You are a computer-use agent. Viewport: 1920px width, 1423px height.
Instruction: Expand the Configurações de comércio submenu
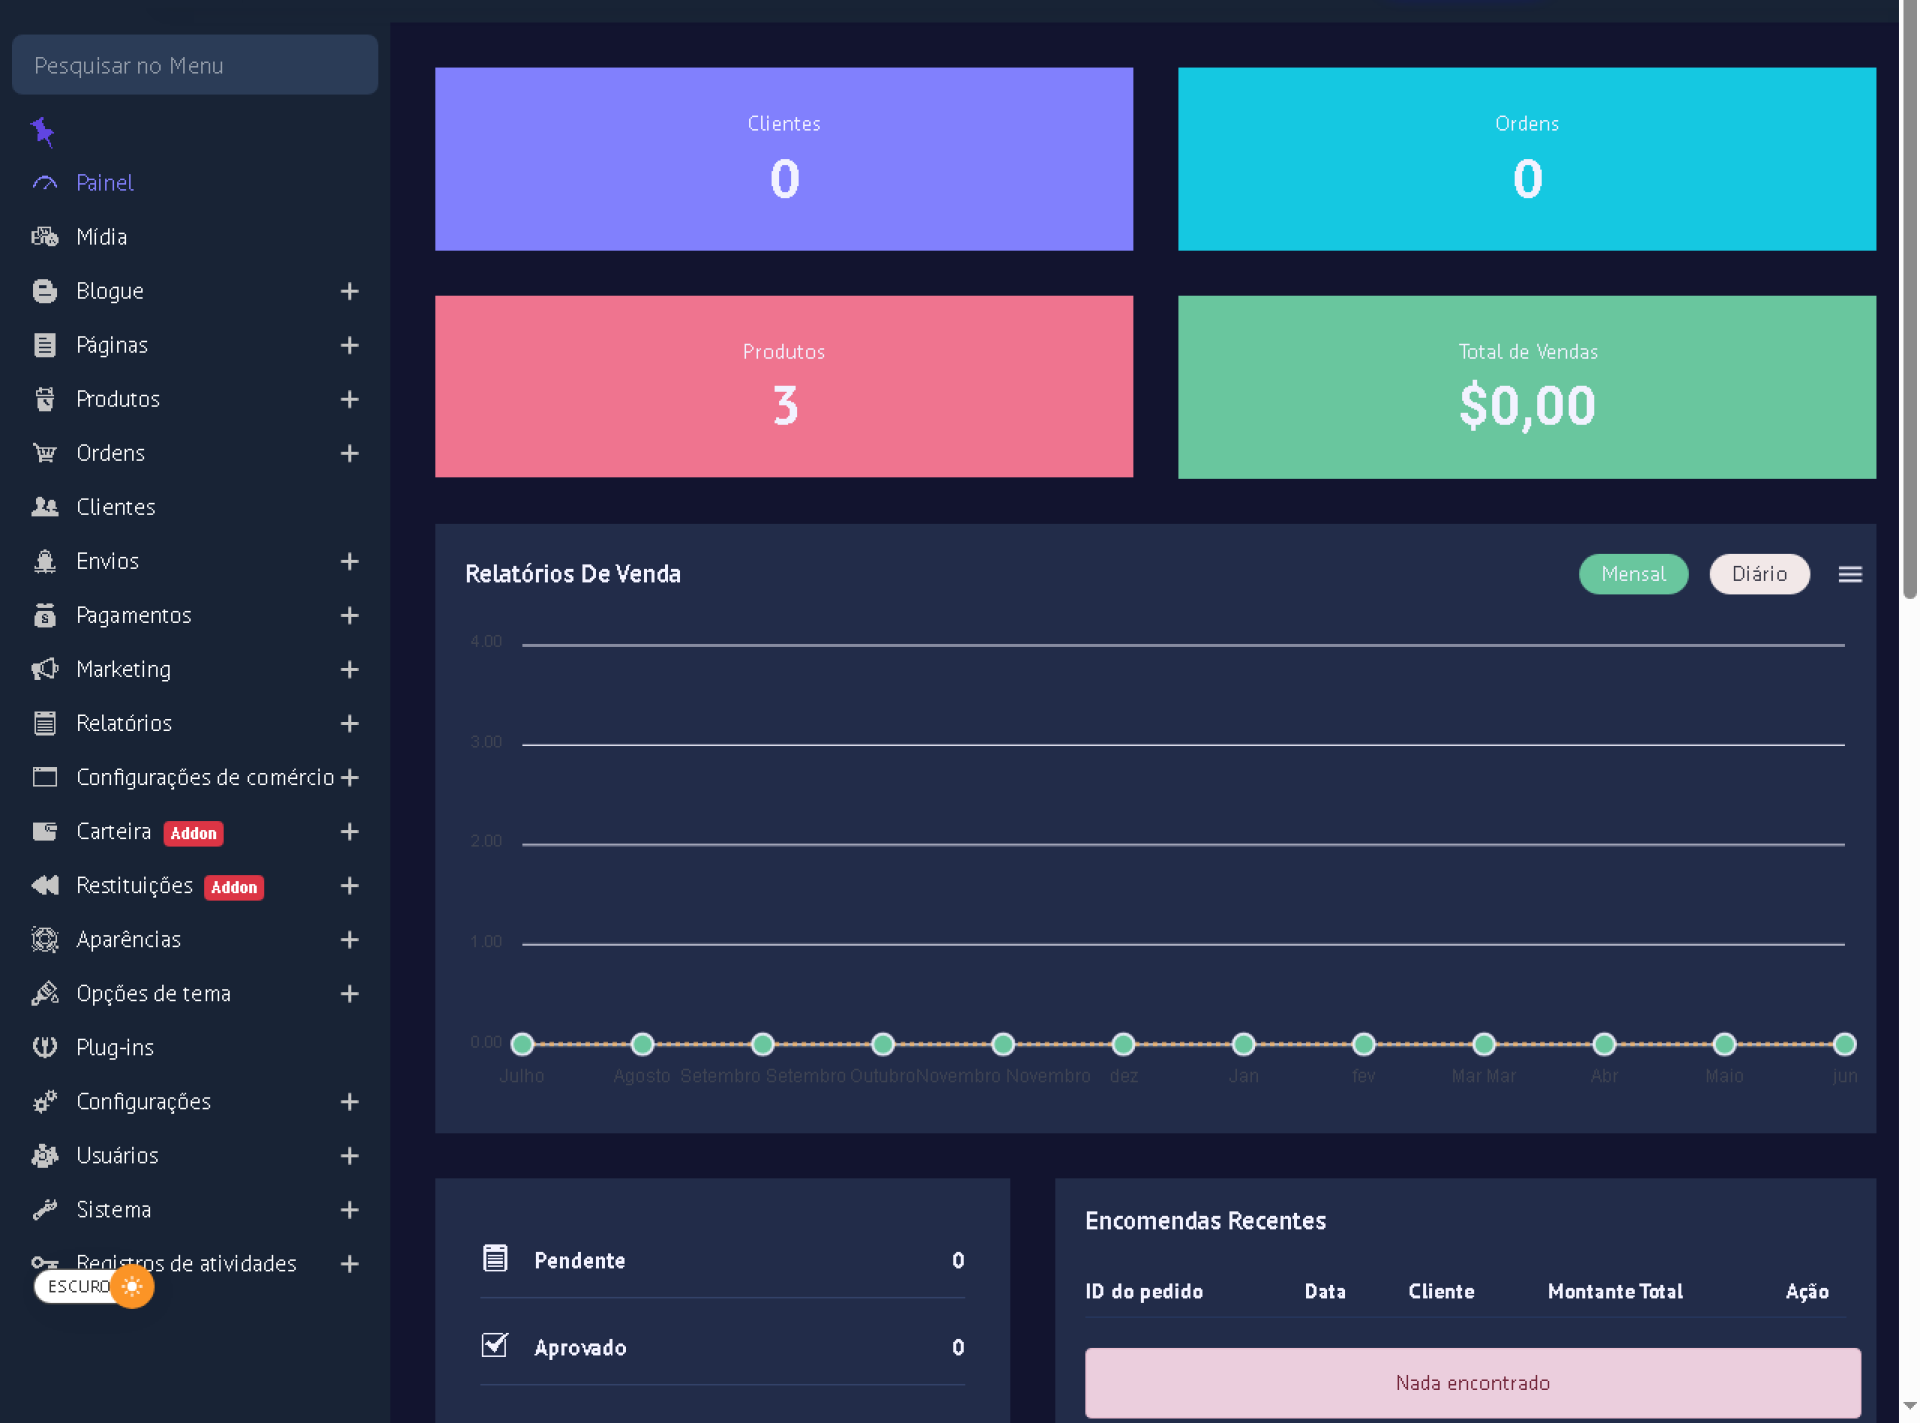pyautogui.click(x=349, y=777)
